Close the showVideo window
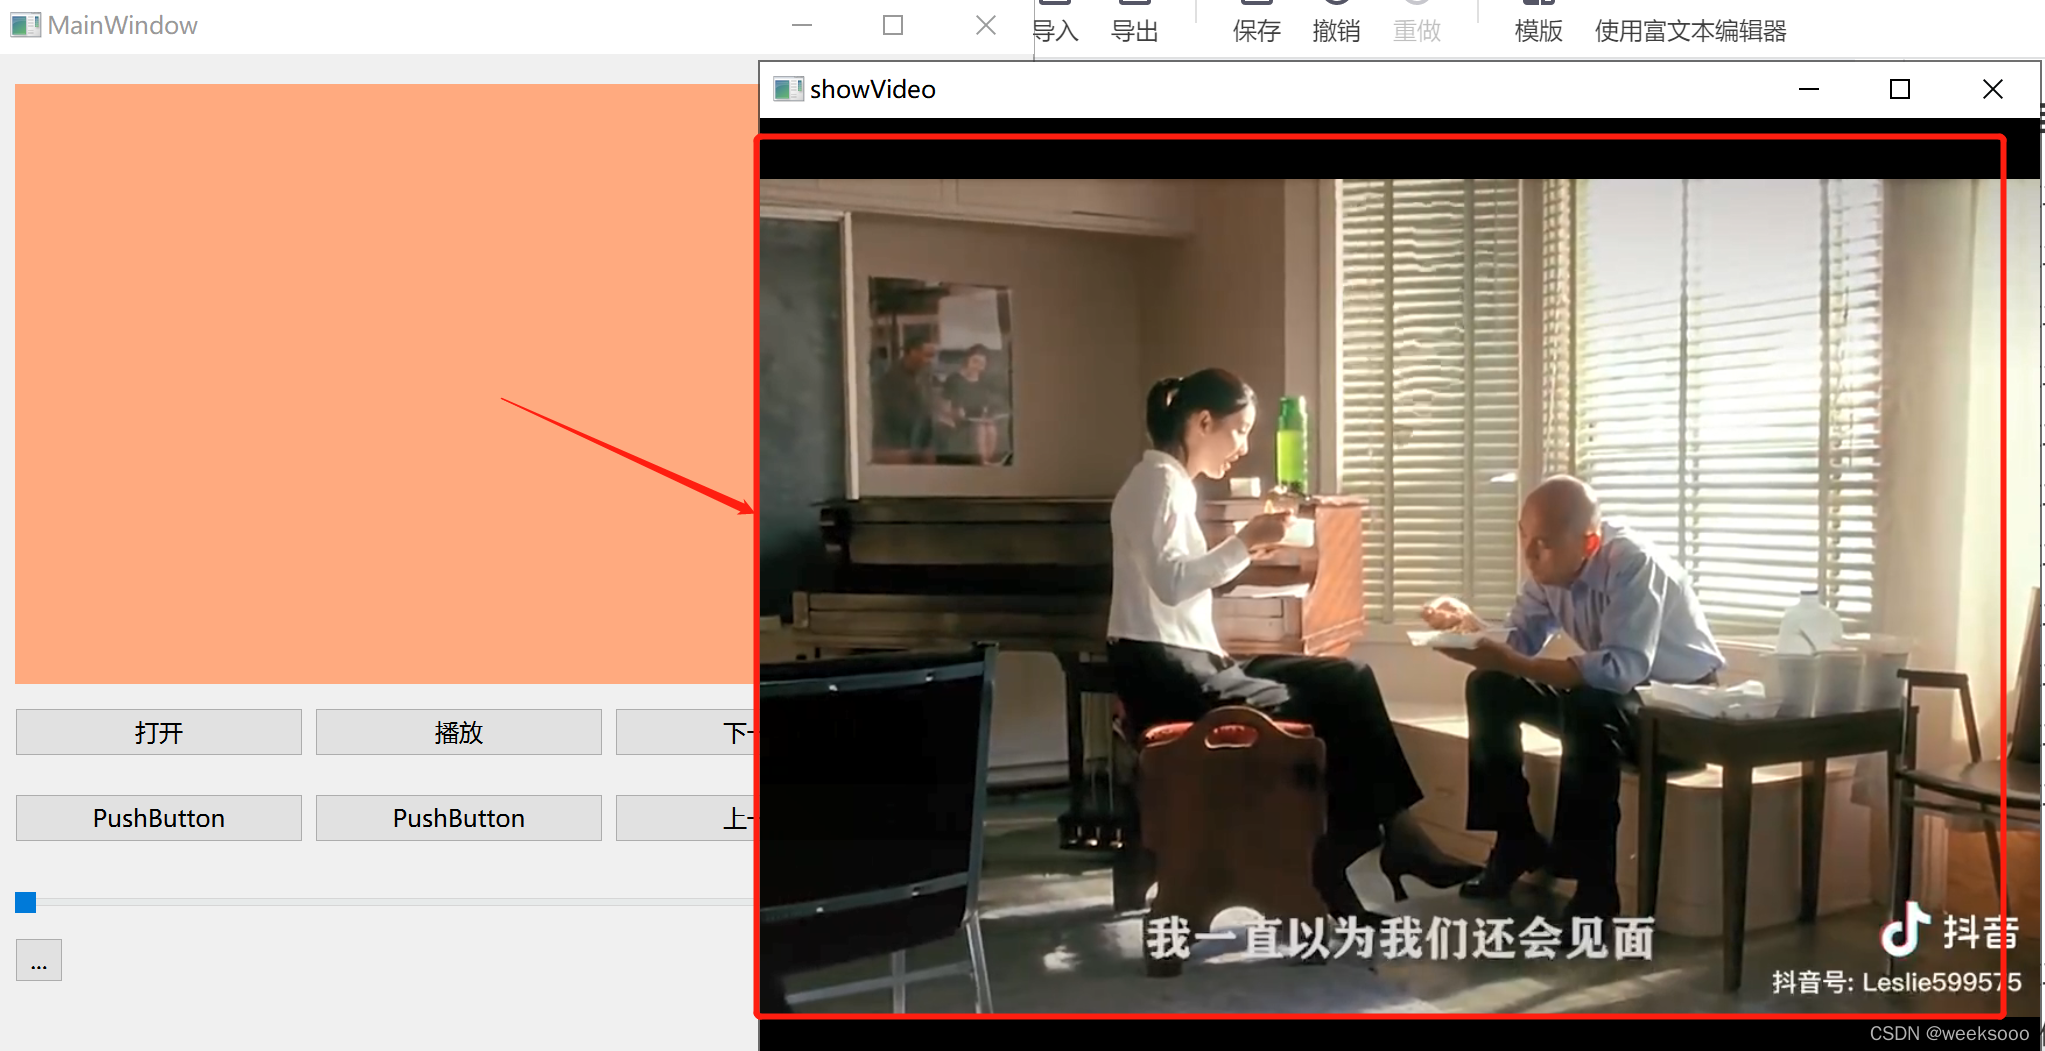The width and height of the screenshot is (2045, 1051). pyautogui.click(x=1992, y=89)
